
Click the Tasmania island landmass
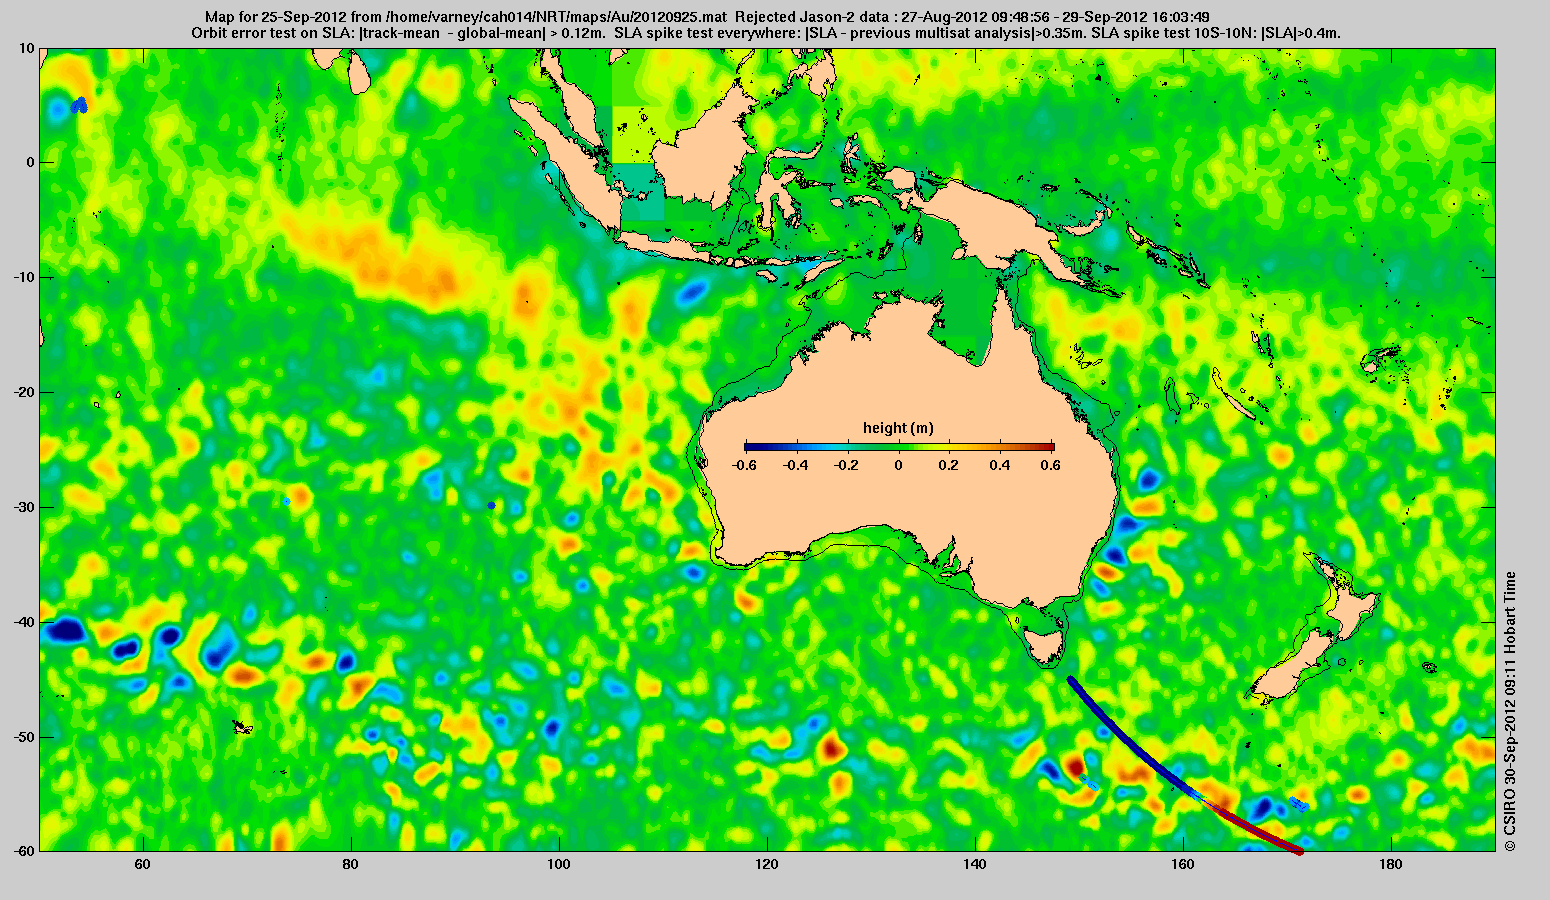[1044, 643]
